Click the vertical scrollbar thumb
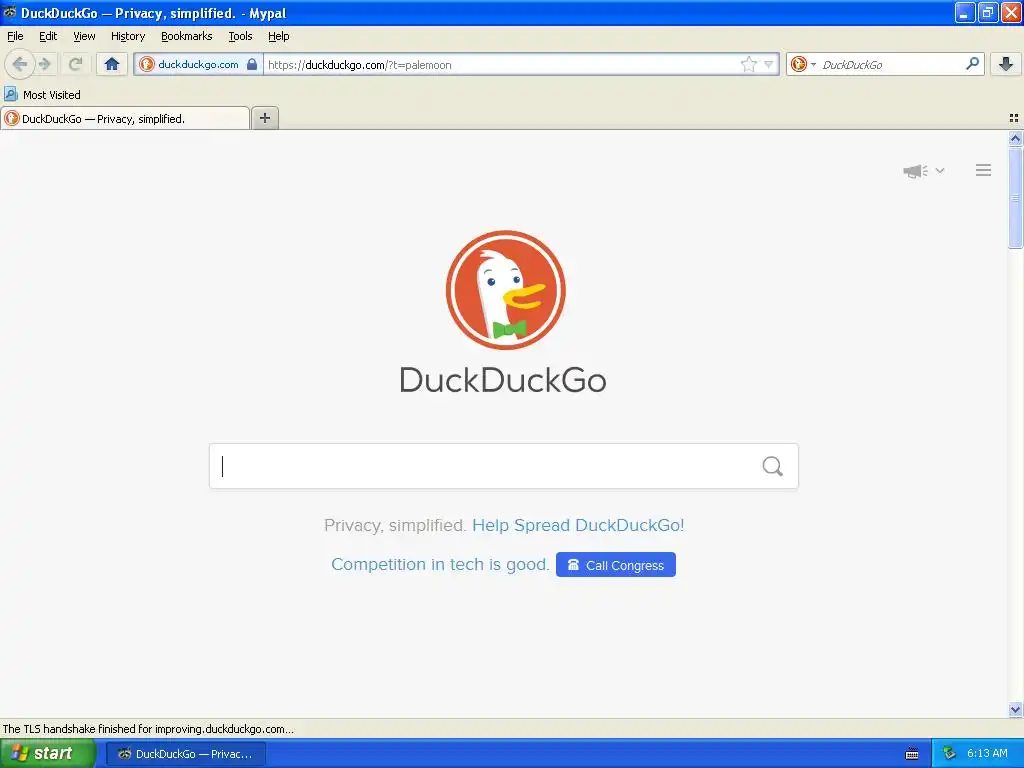 (x=1015, y=198)
